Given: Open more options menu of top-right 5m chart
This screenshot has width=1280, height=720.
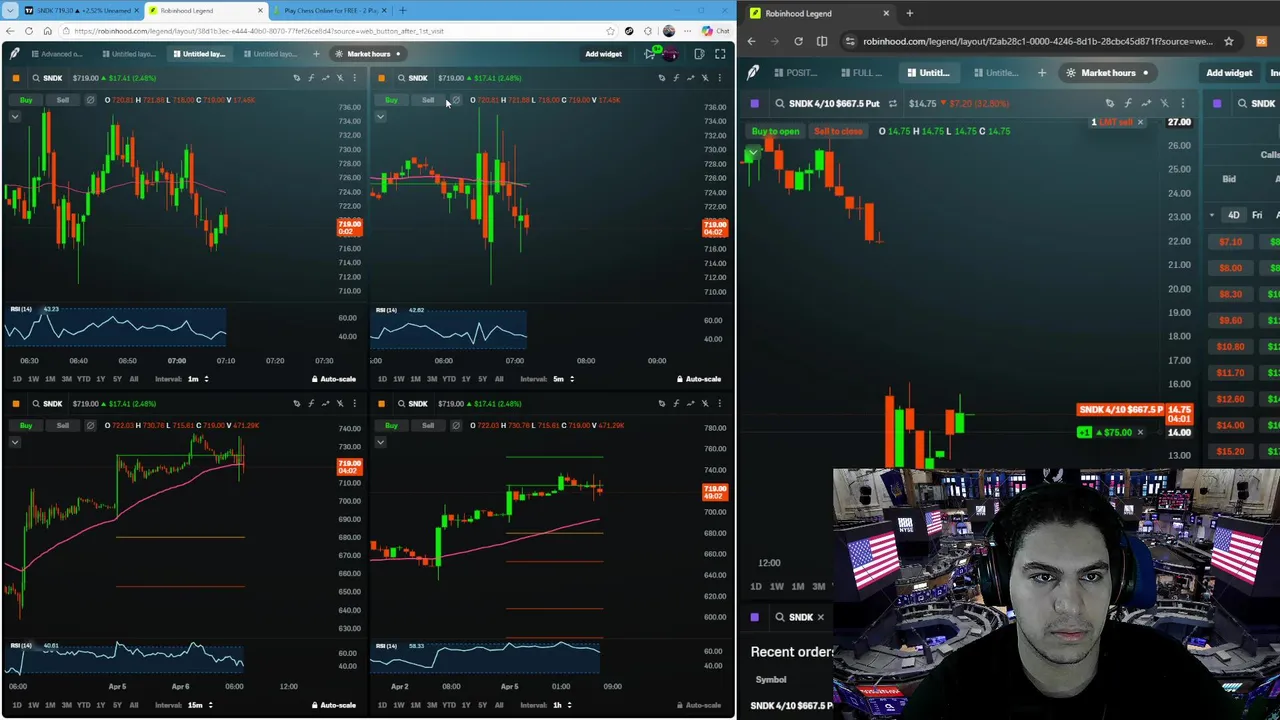Looking at the screenshot, I should 719,78.
